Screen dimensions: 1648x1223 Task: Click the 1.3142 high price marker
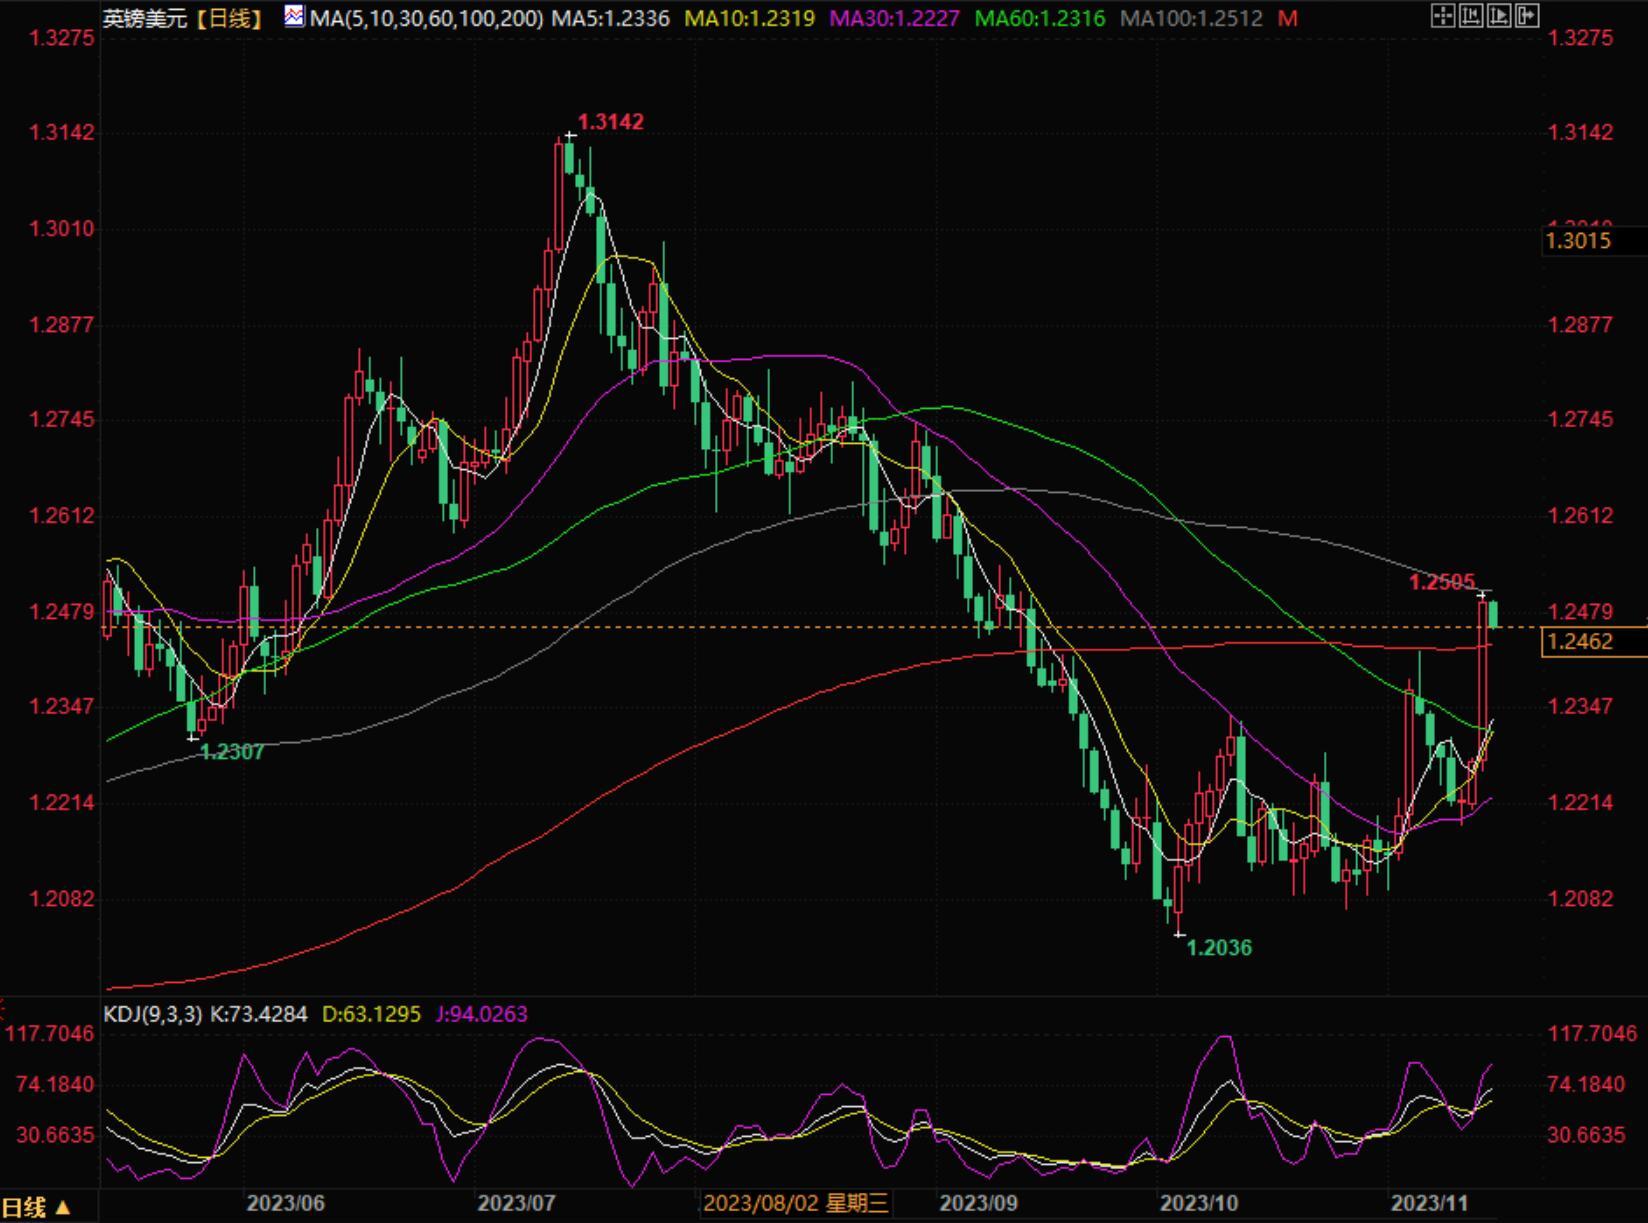tap(610, 122)
